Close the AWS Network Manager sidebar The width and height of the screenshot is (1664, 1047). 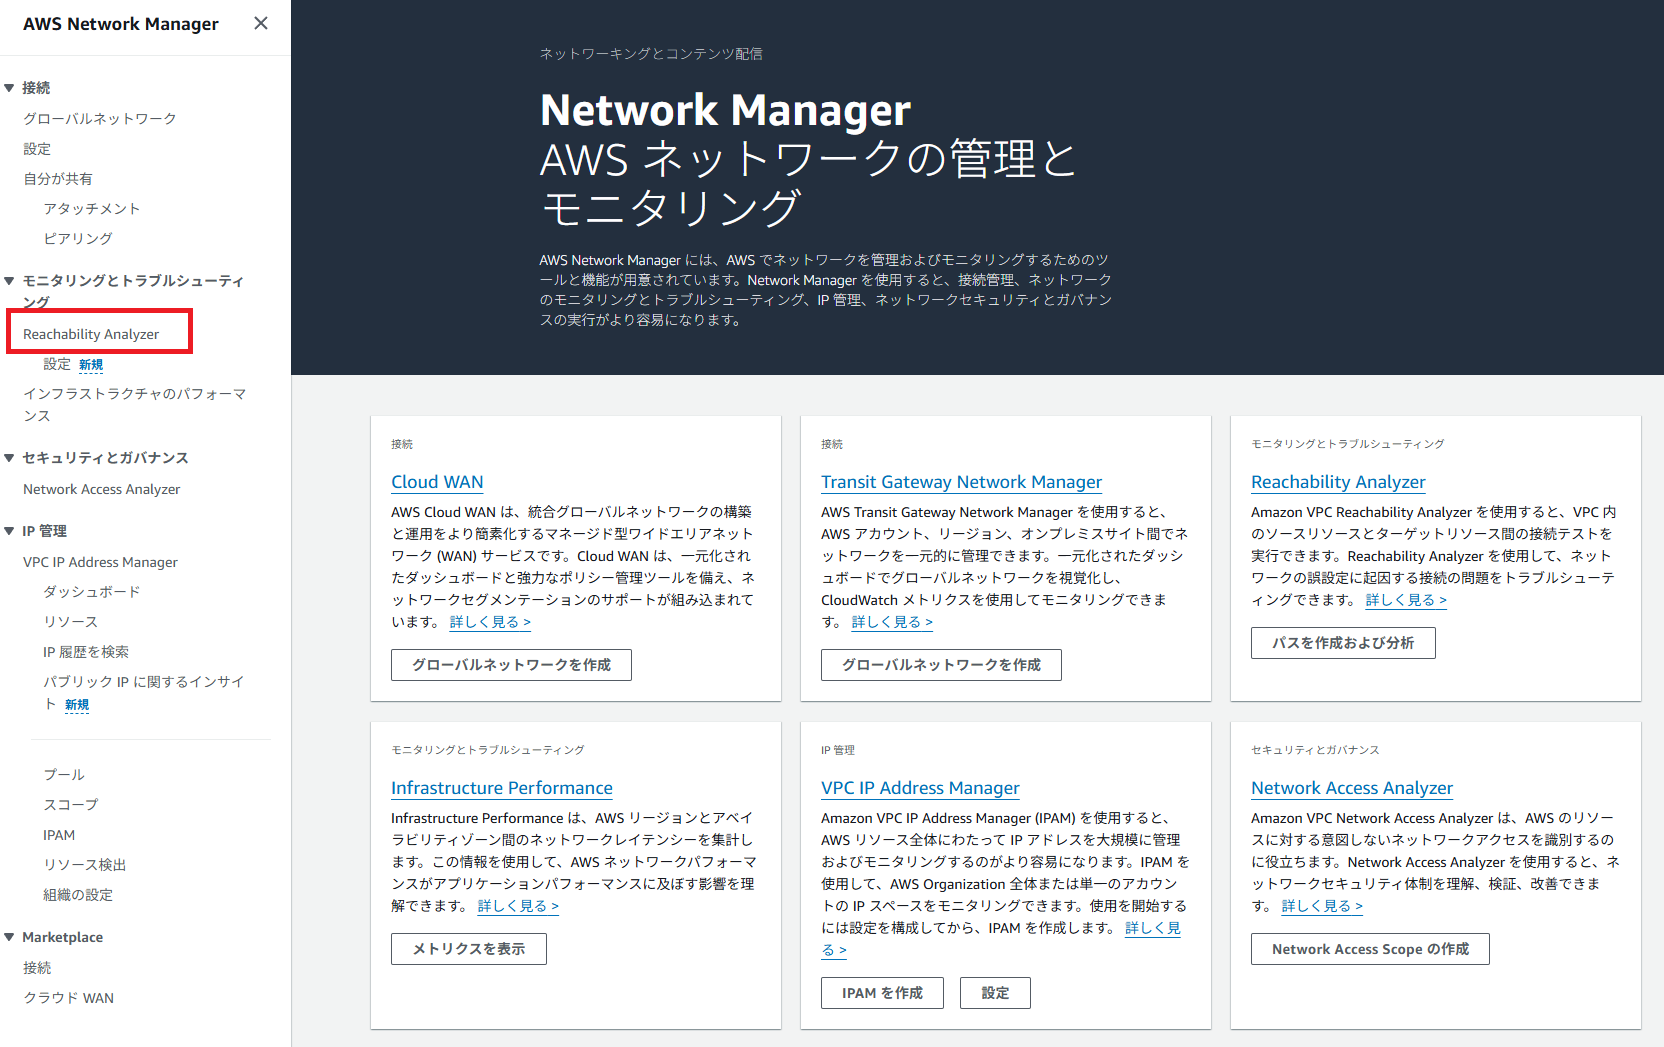click(261, 23)
